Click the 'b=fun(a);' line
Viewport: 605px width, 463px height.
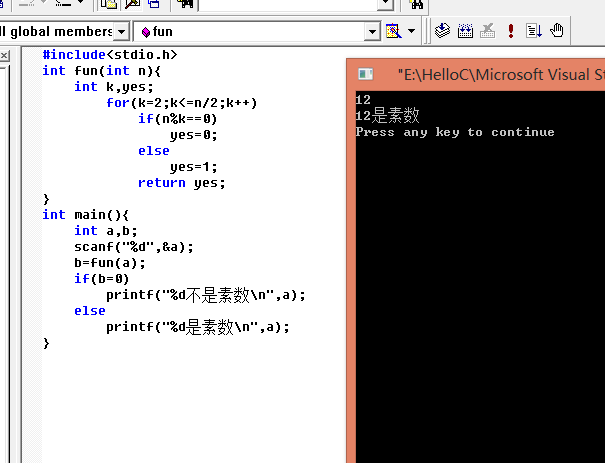(x=110, y=263)
